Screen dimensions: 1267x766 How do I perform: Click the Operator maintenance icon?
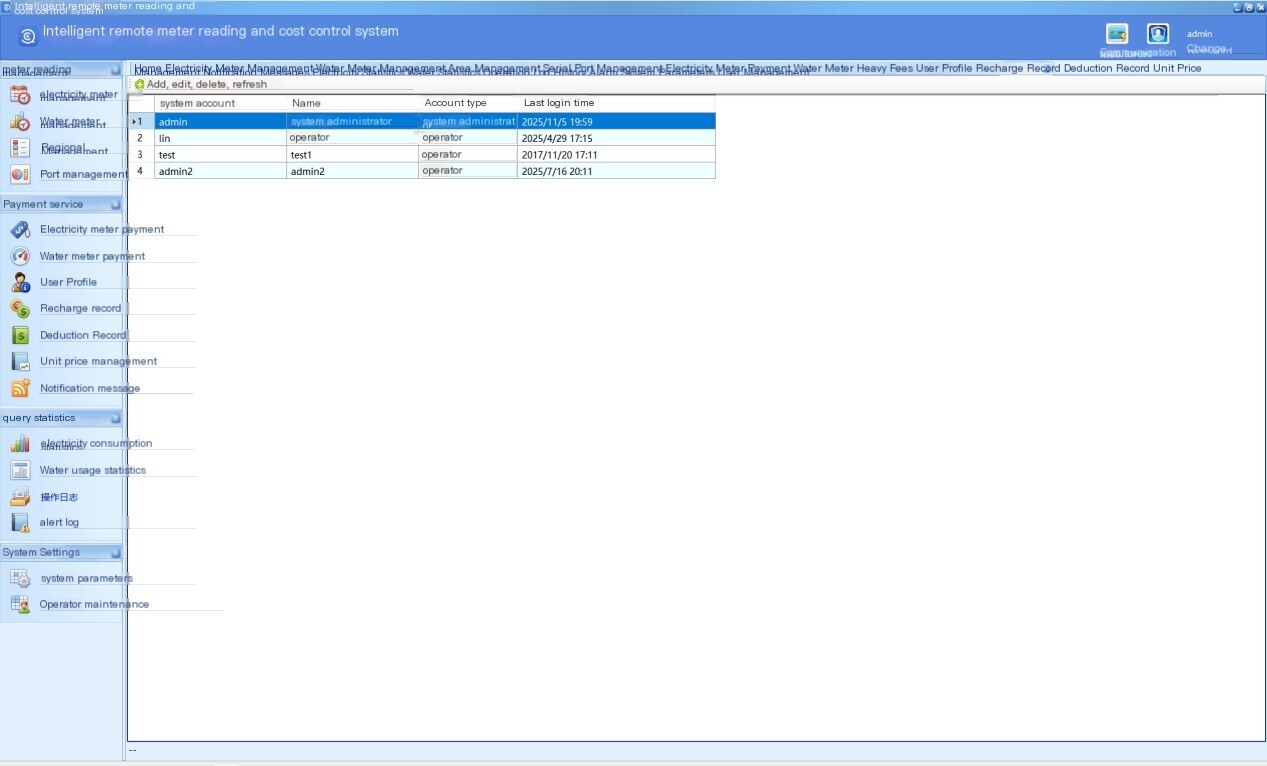click(20, 604)
